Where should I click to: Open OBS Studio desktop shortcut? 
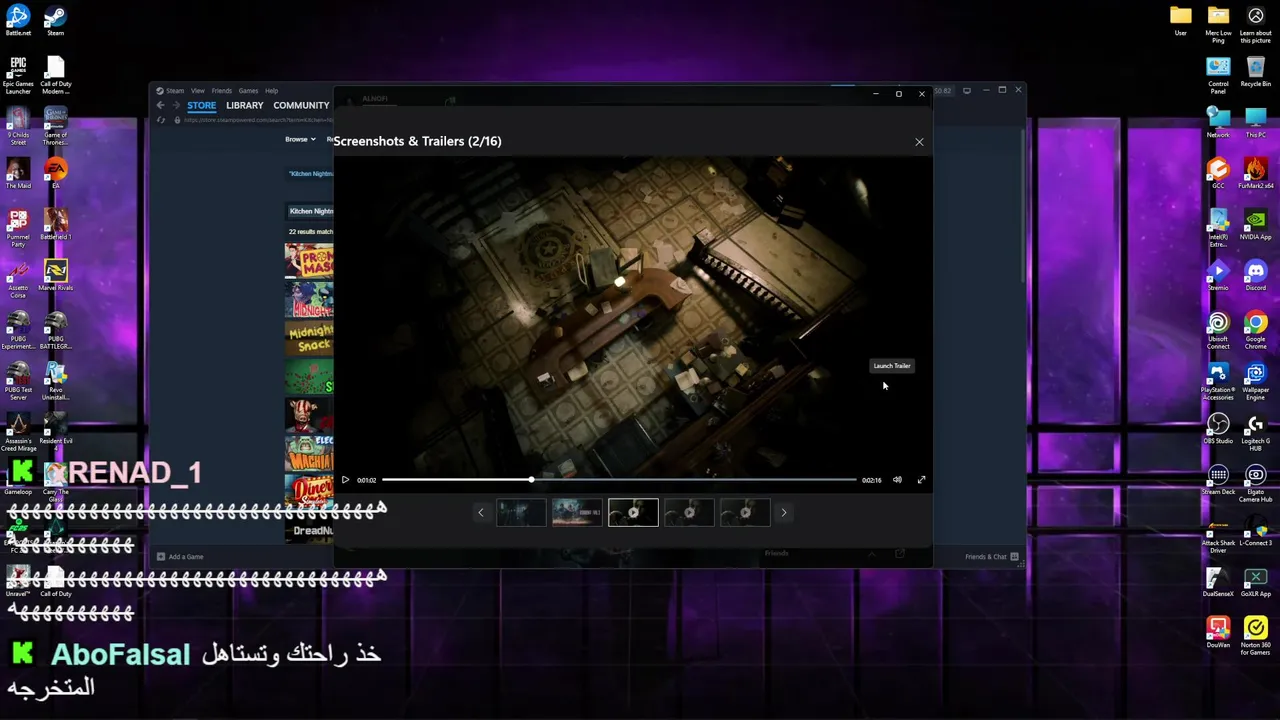pyautogui.click(x=1218, y=428)
